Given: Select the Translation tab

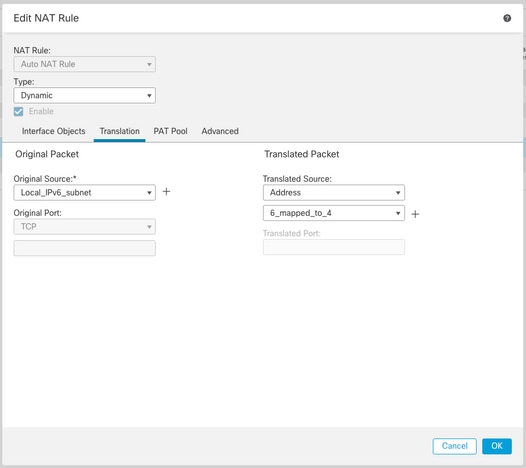Looking at the screenshot, I should coord(119,131).
